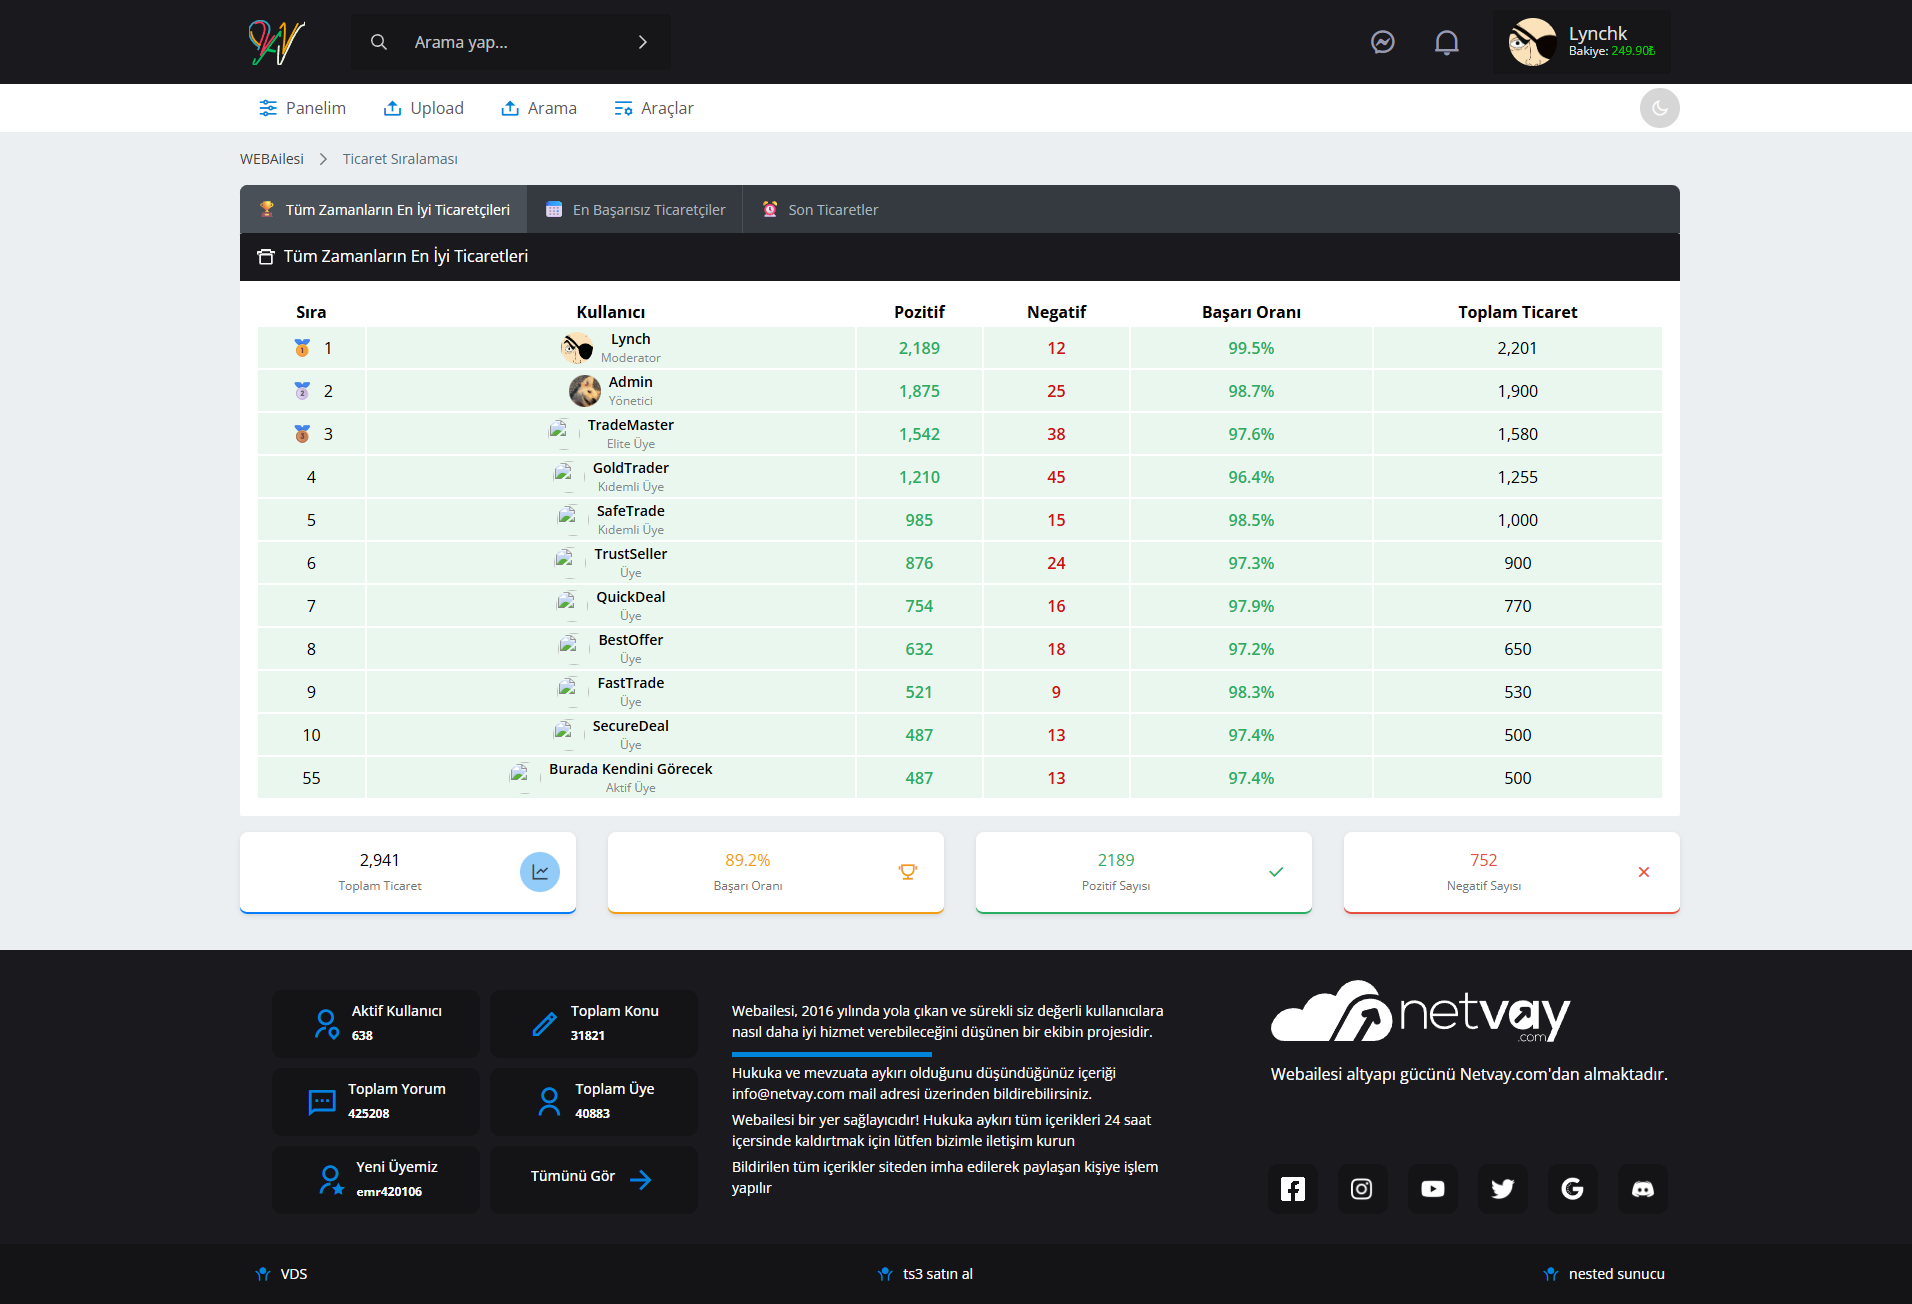Open the Twitter social link
The height and width of the screenshot is (1304, 1912).
click(x=1502, y=1189)
